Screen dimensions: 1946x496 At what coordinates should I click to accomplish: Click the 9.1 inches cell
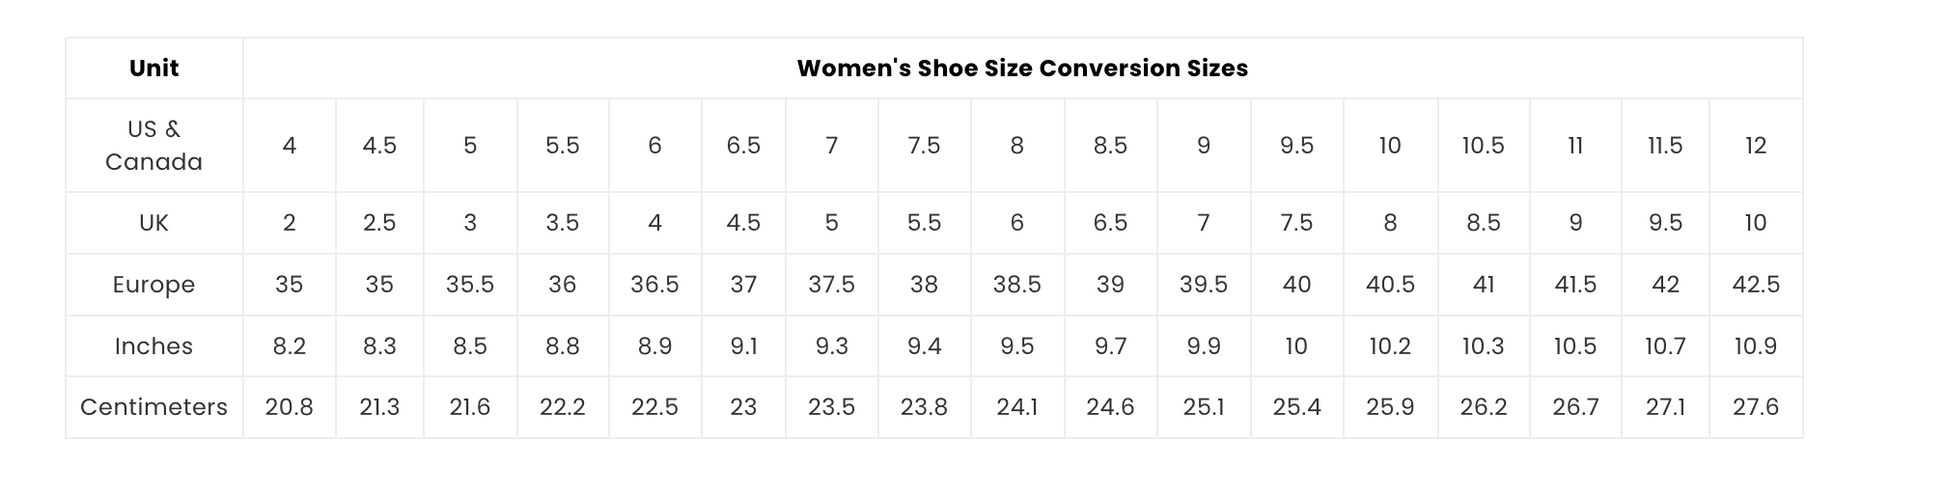coord(743,346)
